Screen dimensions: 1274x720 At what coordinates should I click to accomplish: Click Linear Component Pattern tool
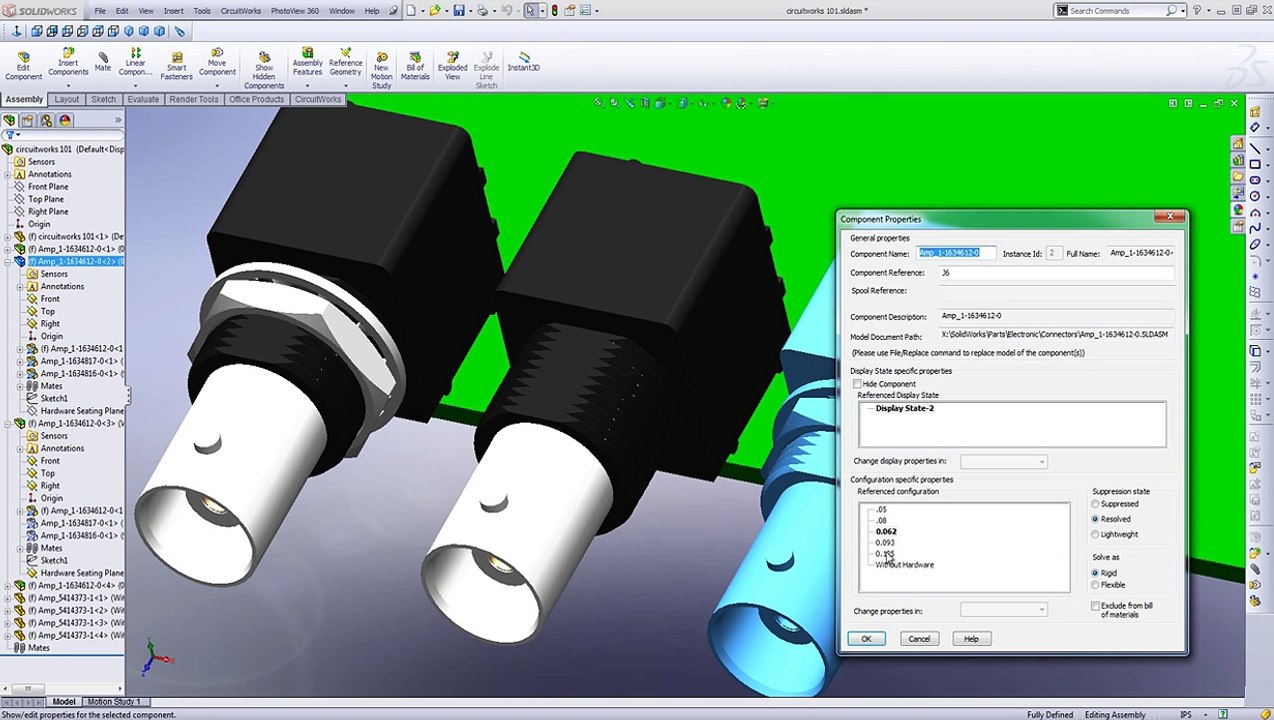(135, 62)
